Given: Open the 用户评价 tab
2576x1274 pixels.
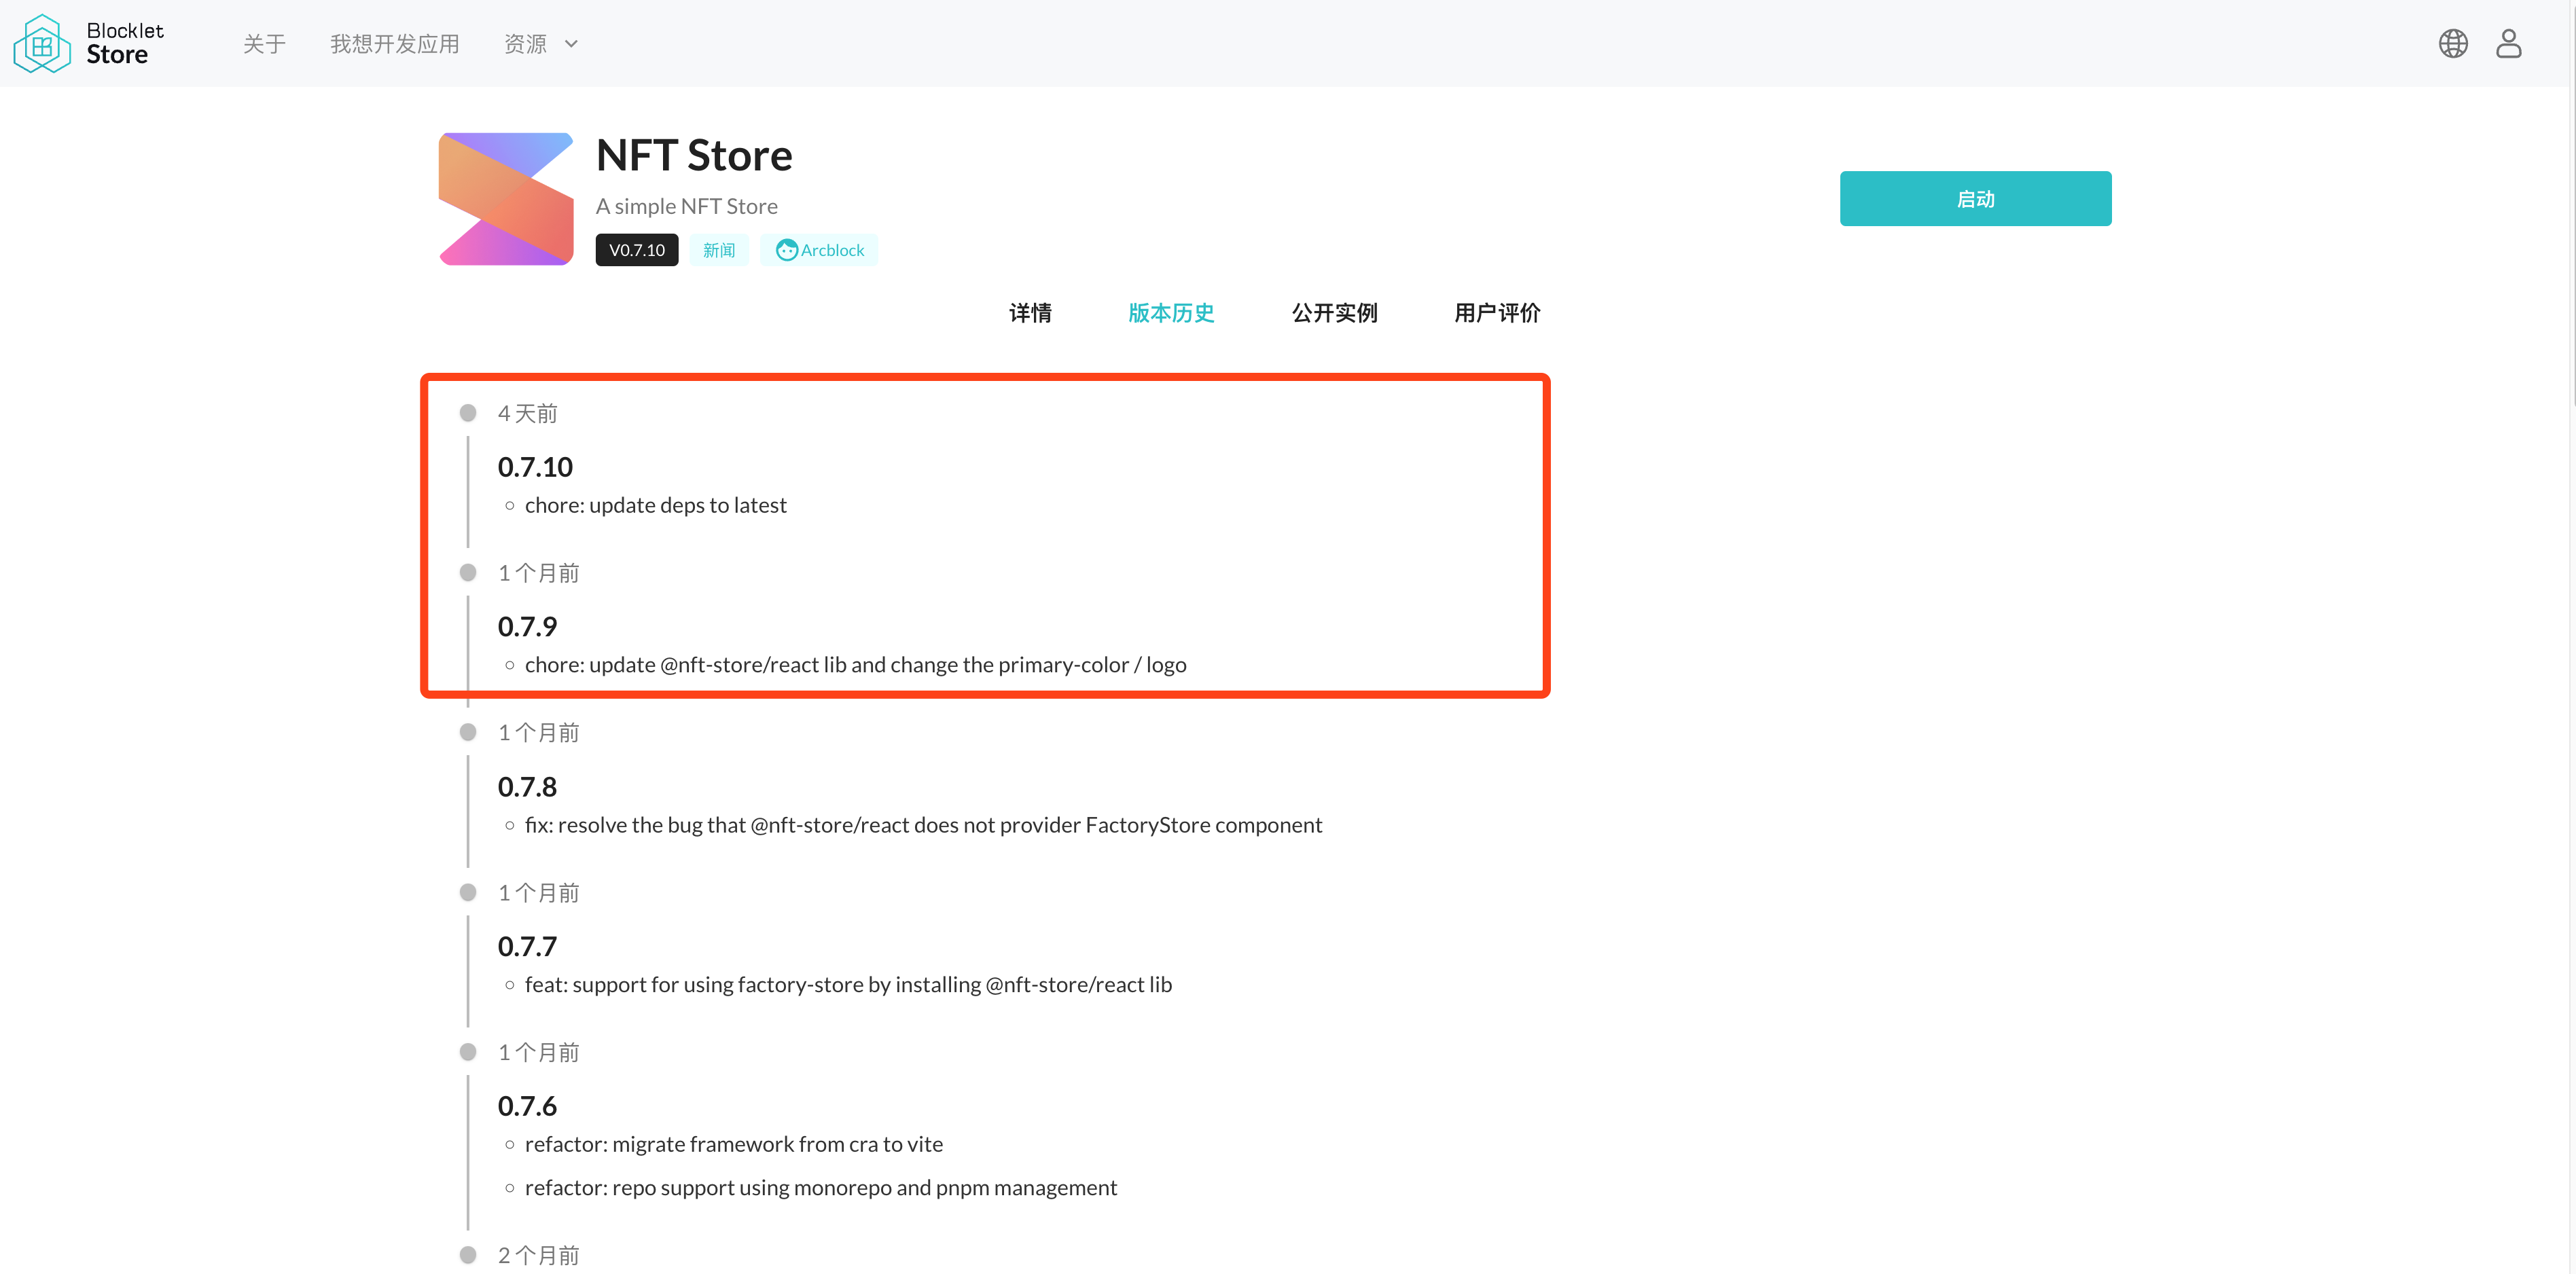Looking at the screenshot, I should pyautogui.click(x=1497, y=313).
